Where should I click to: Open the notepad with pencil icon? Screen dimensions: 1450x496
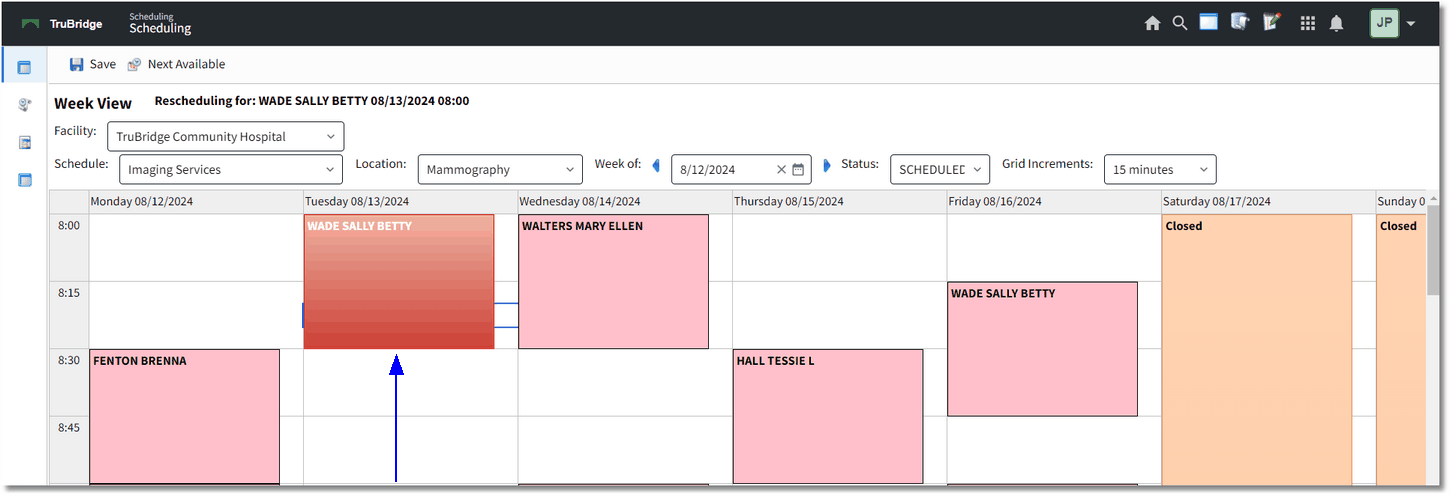coord(1272,22)
